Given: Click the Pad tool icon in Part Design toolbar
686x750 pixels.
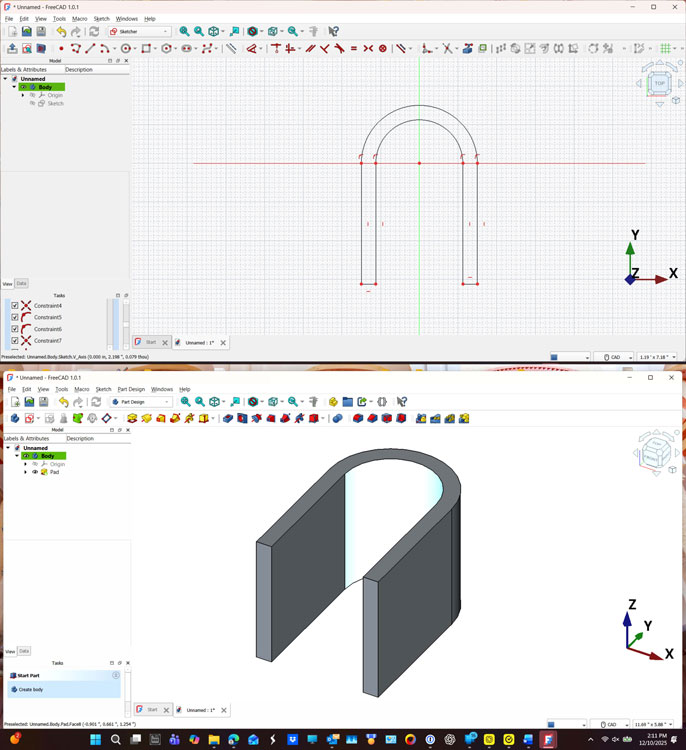Looking at the screenshot, I should 132,418.
